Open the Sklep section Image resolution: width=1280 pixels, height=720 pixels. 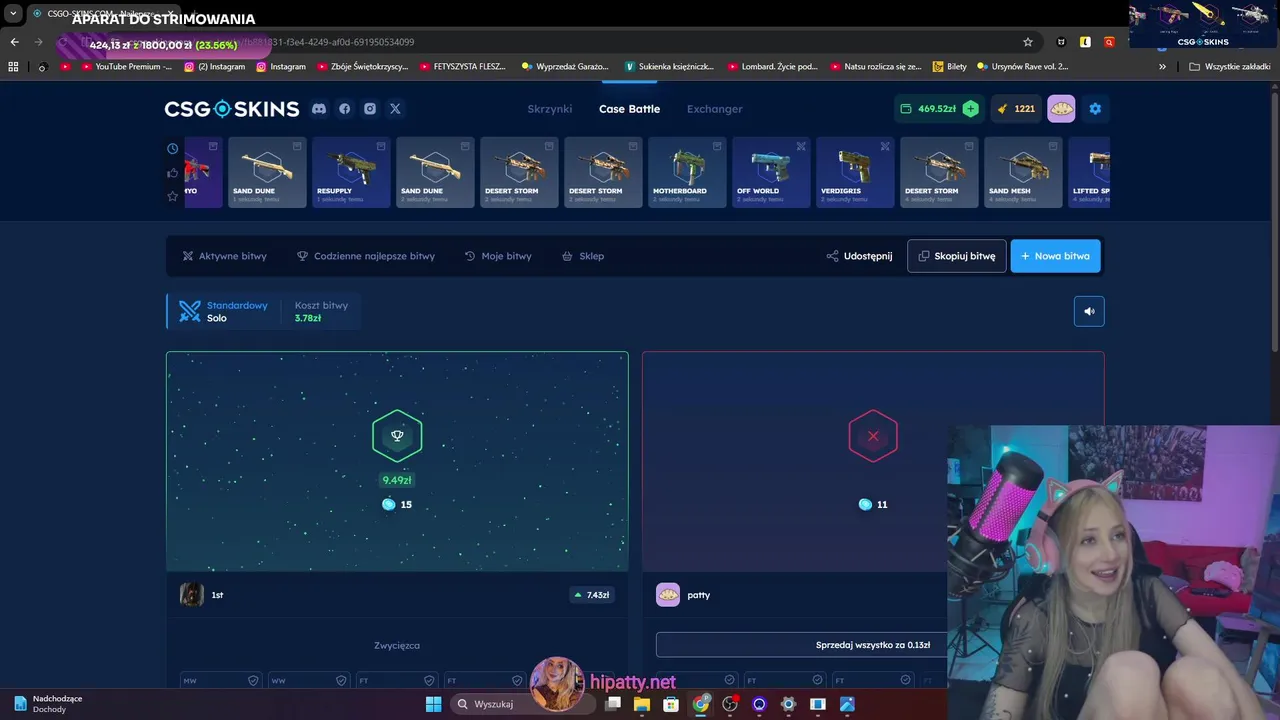583,256
